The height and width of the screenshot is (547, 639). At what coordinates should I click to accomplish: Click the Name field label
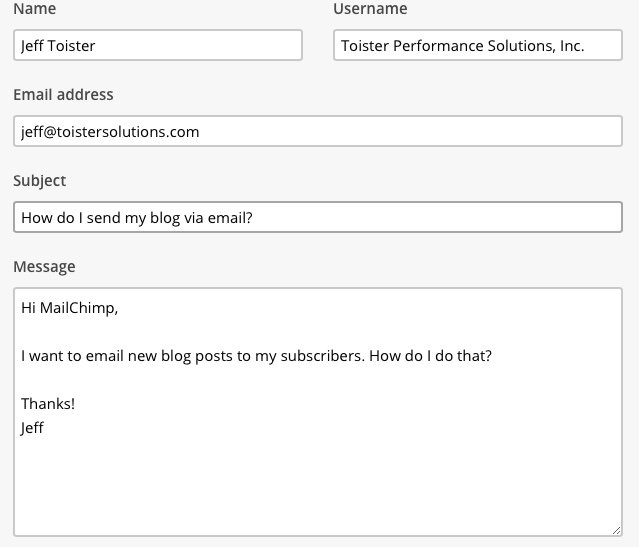pyautogui.click(x=35, y=9)
